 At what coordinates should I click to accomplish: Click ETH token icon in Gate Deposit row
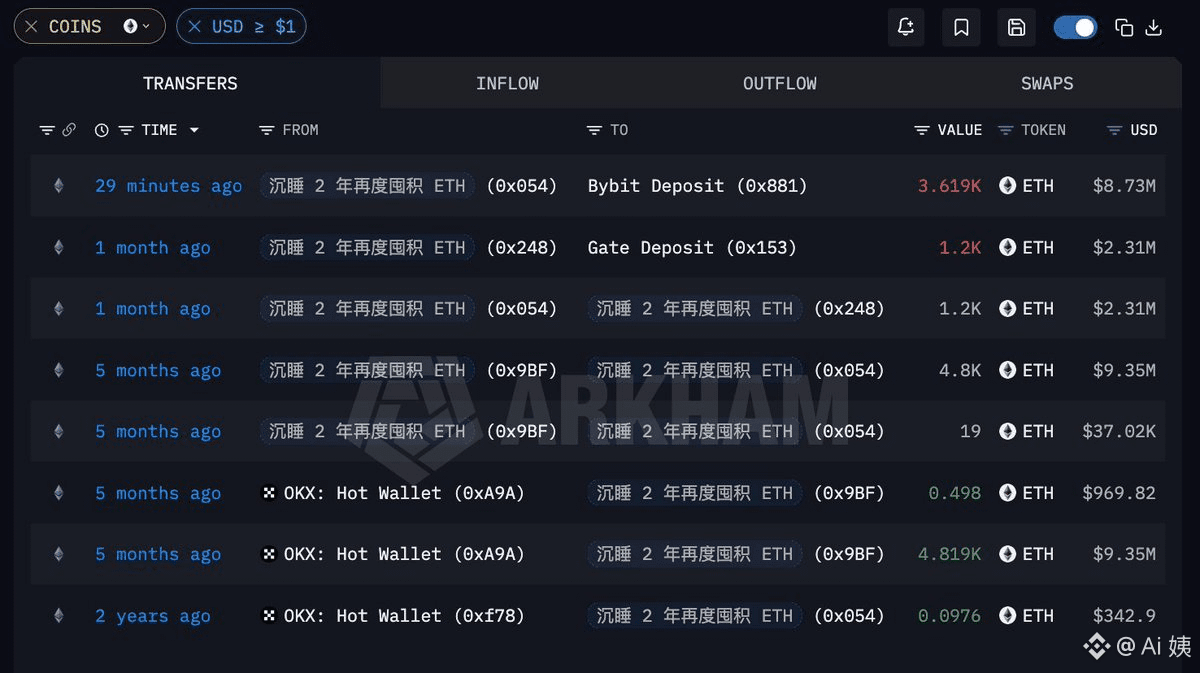coord(1008,248)
